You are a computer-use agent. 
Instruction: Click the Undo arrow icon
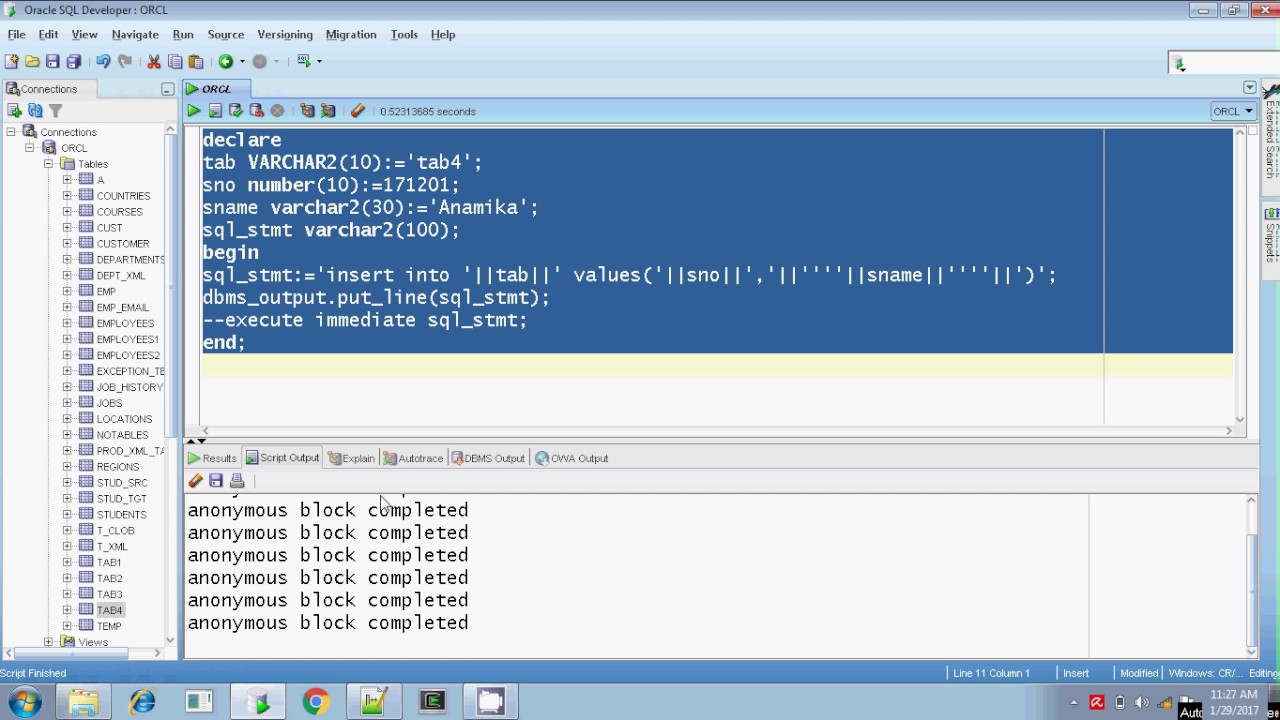[x=103, y=61]
